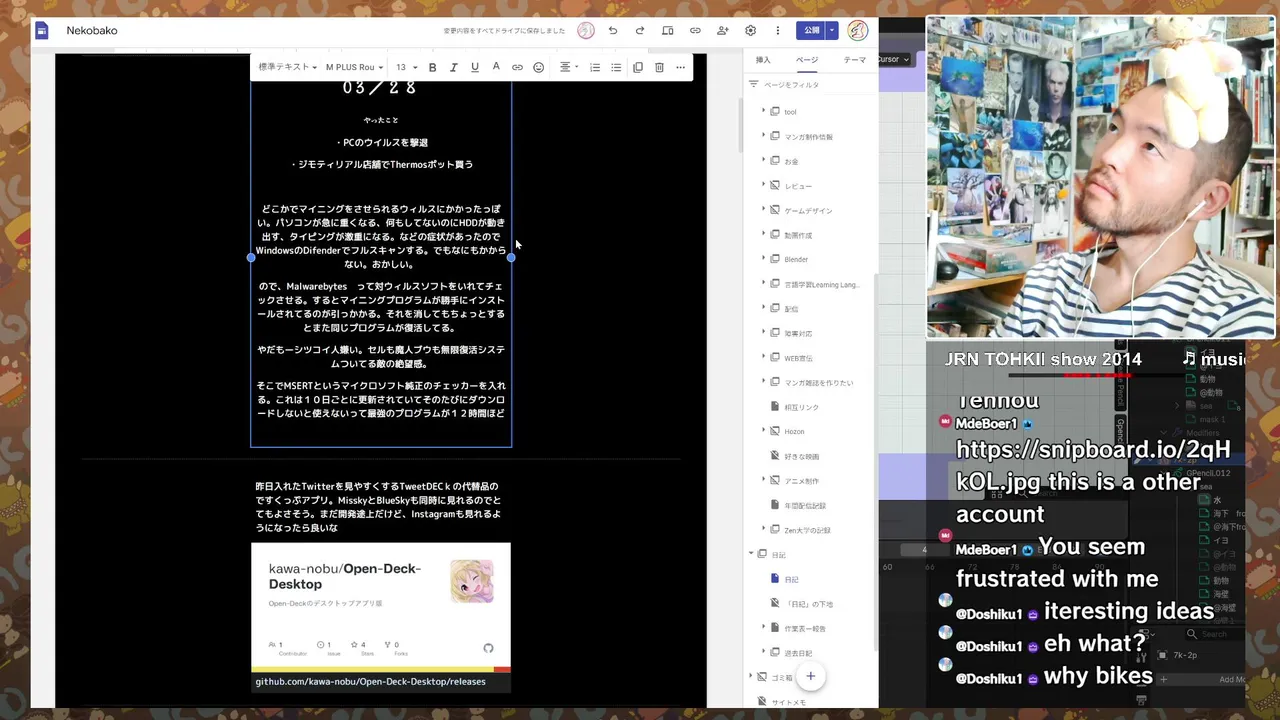Image resolution: width=1280 pixels, height=720 pixels.
Task: Open the text color picker
Action: click(495, 67)
